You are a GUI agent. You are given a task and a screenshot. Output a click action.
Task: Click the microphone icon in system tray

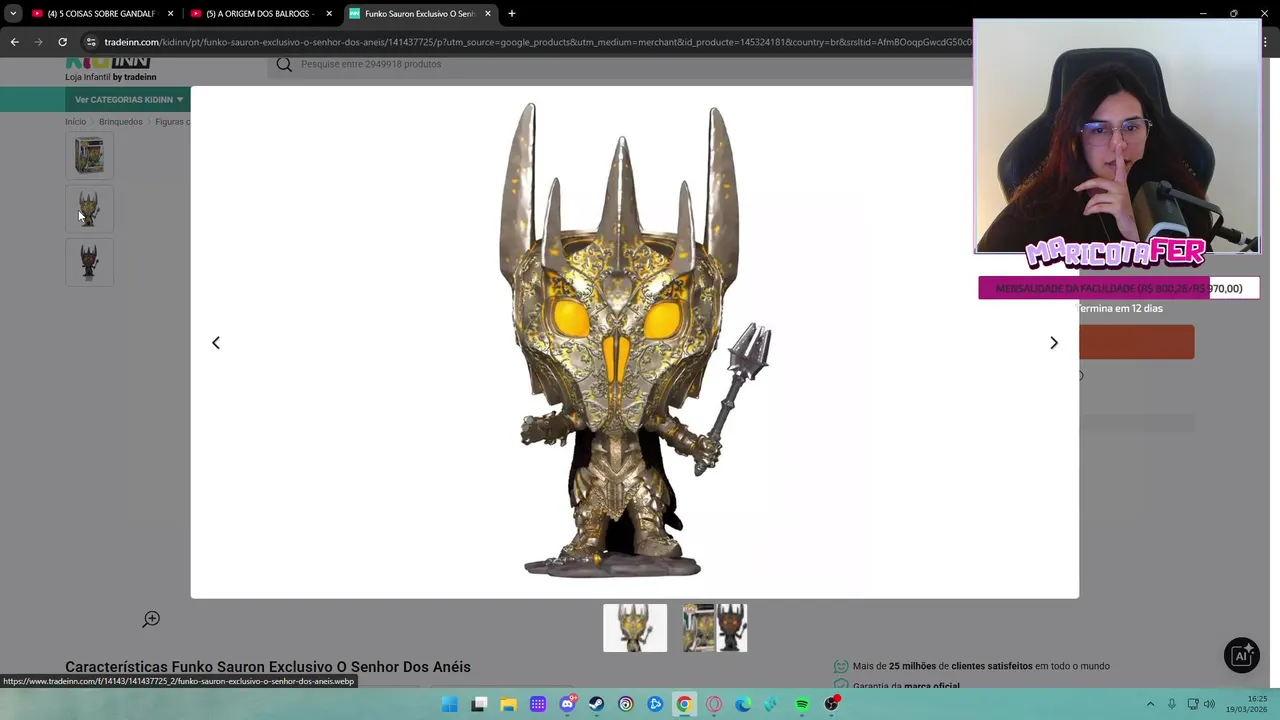1172,704
